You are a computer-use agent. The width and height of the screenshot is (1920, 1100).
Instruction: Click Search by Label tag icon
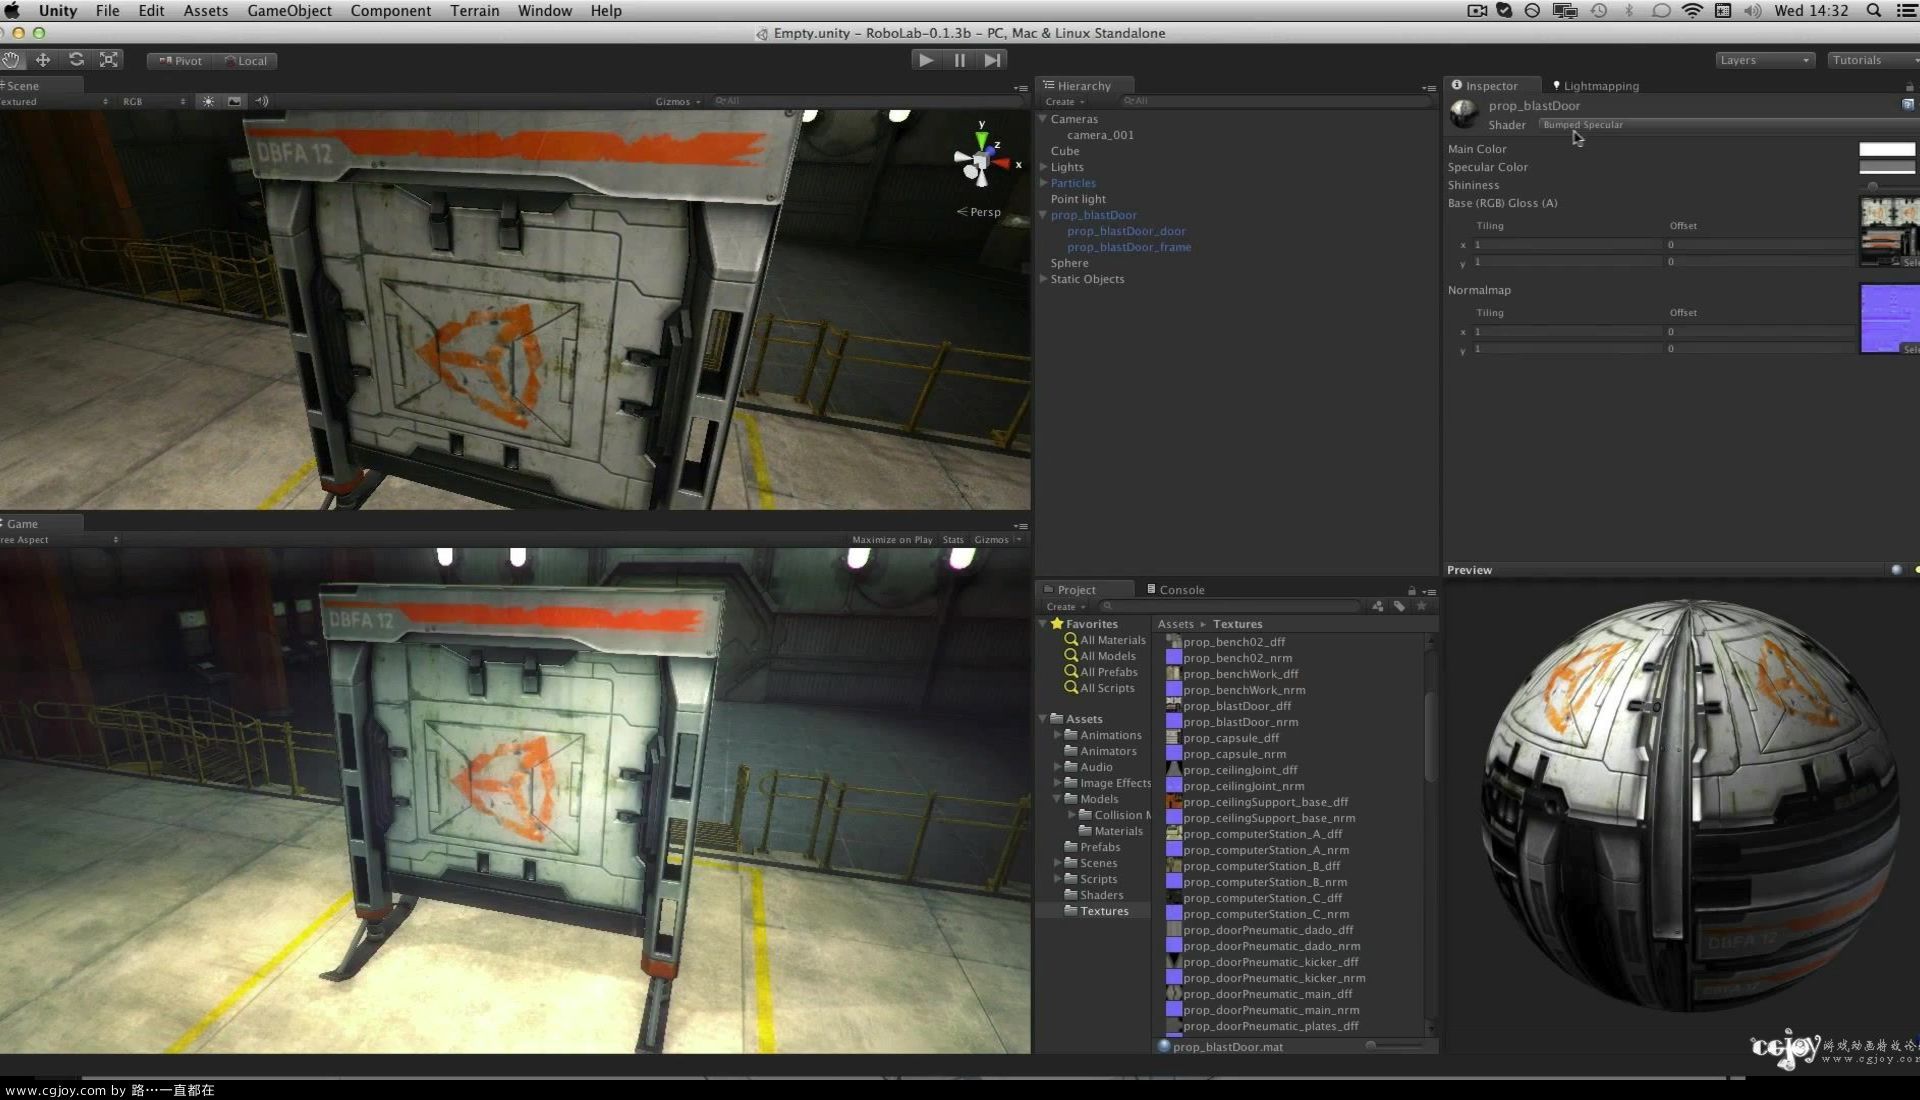pos(1400,606)
